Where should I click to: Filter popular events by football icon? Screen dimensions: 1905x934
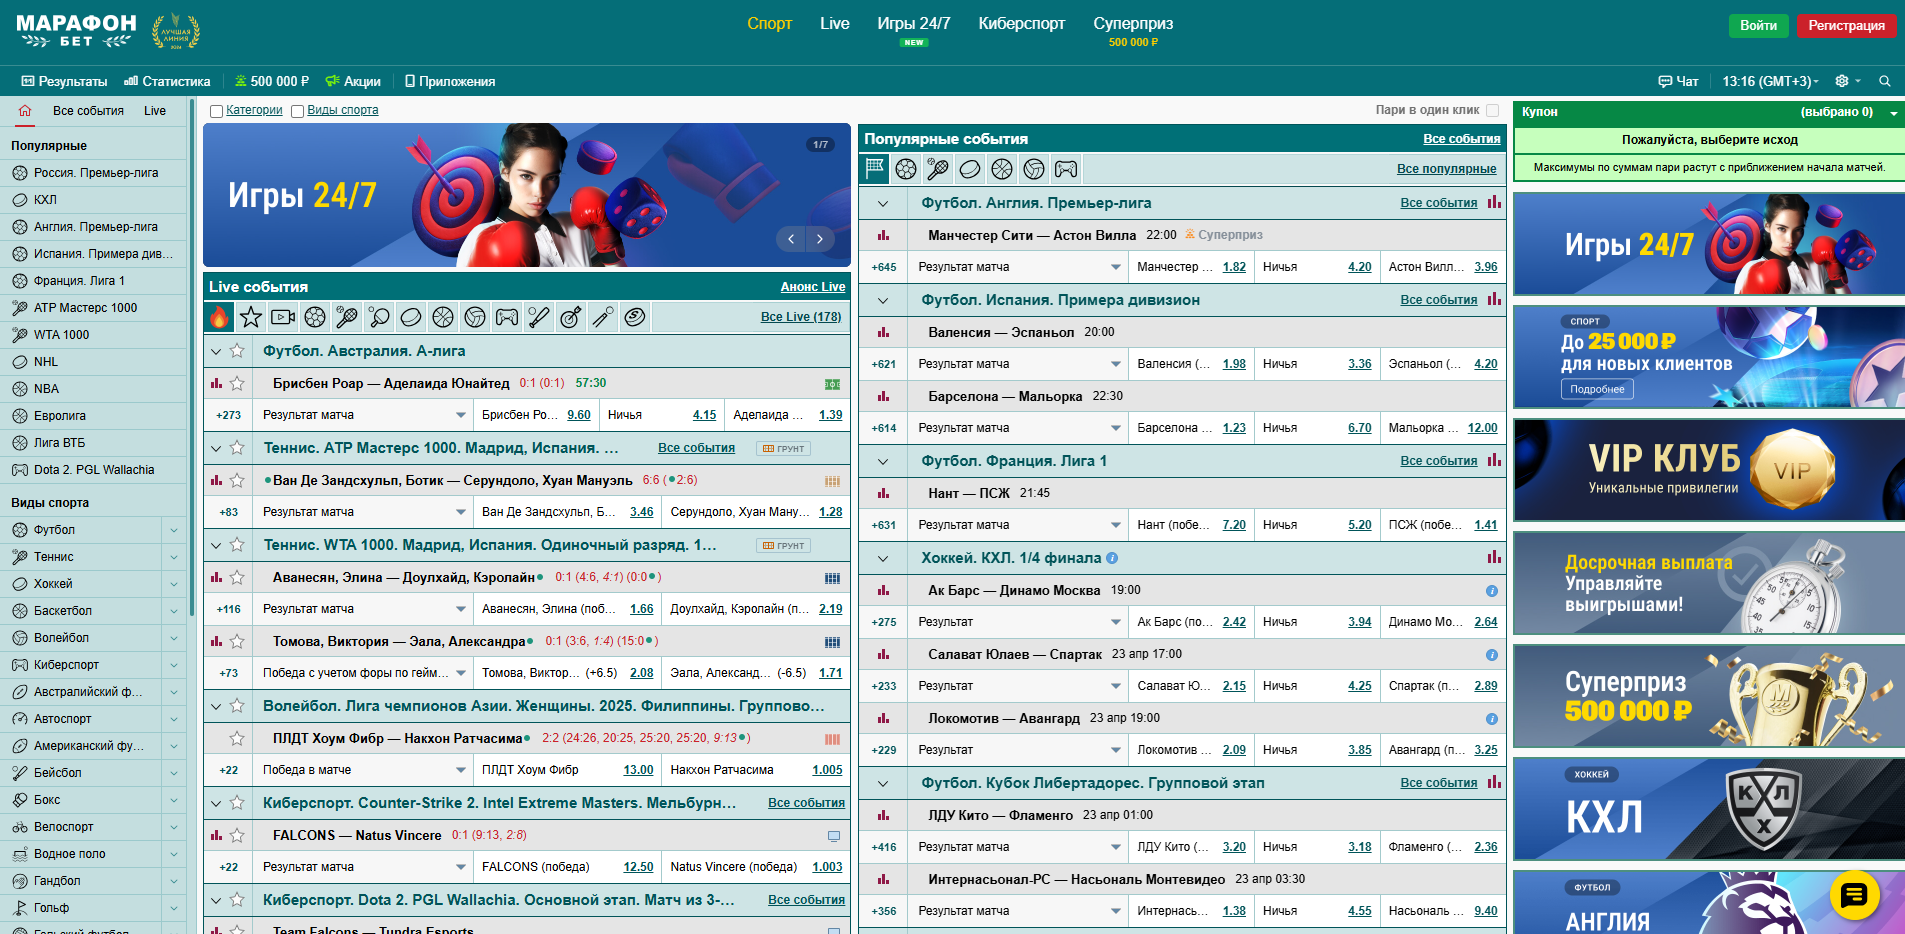pos(906,169)
